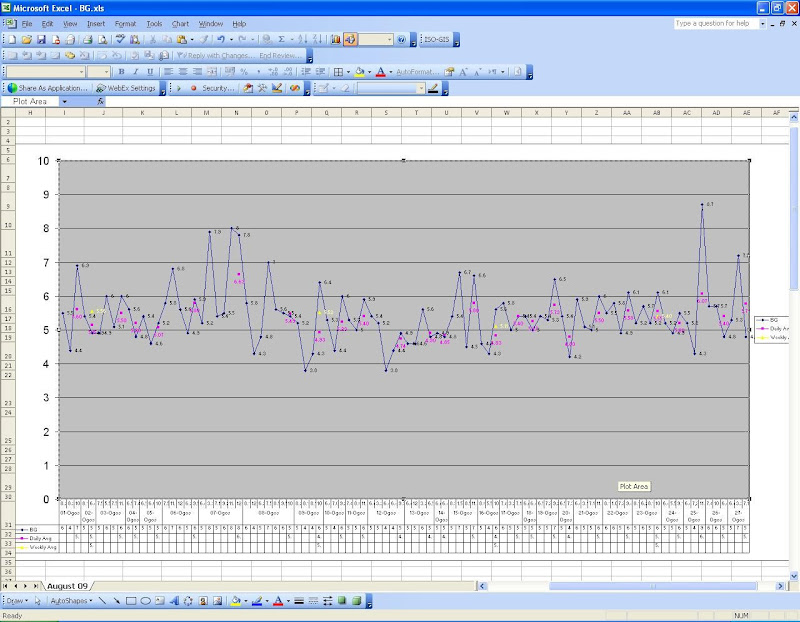The image size is (800, 622).
Task: Open the Draw menu dropdown
Action: tap(18, 601)
